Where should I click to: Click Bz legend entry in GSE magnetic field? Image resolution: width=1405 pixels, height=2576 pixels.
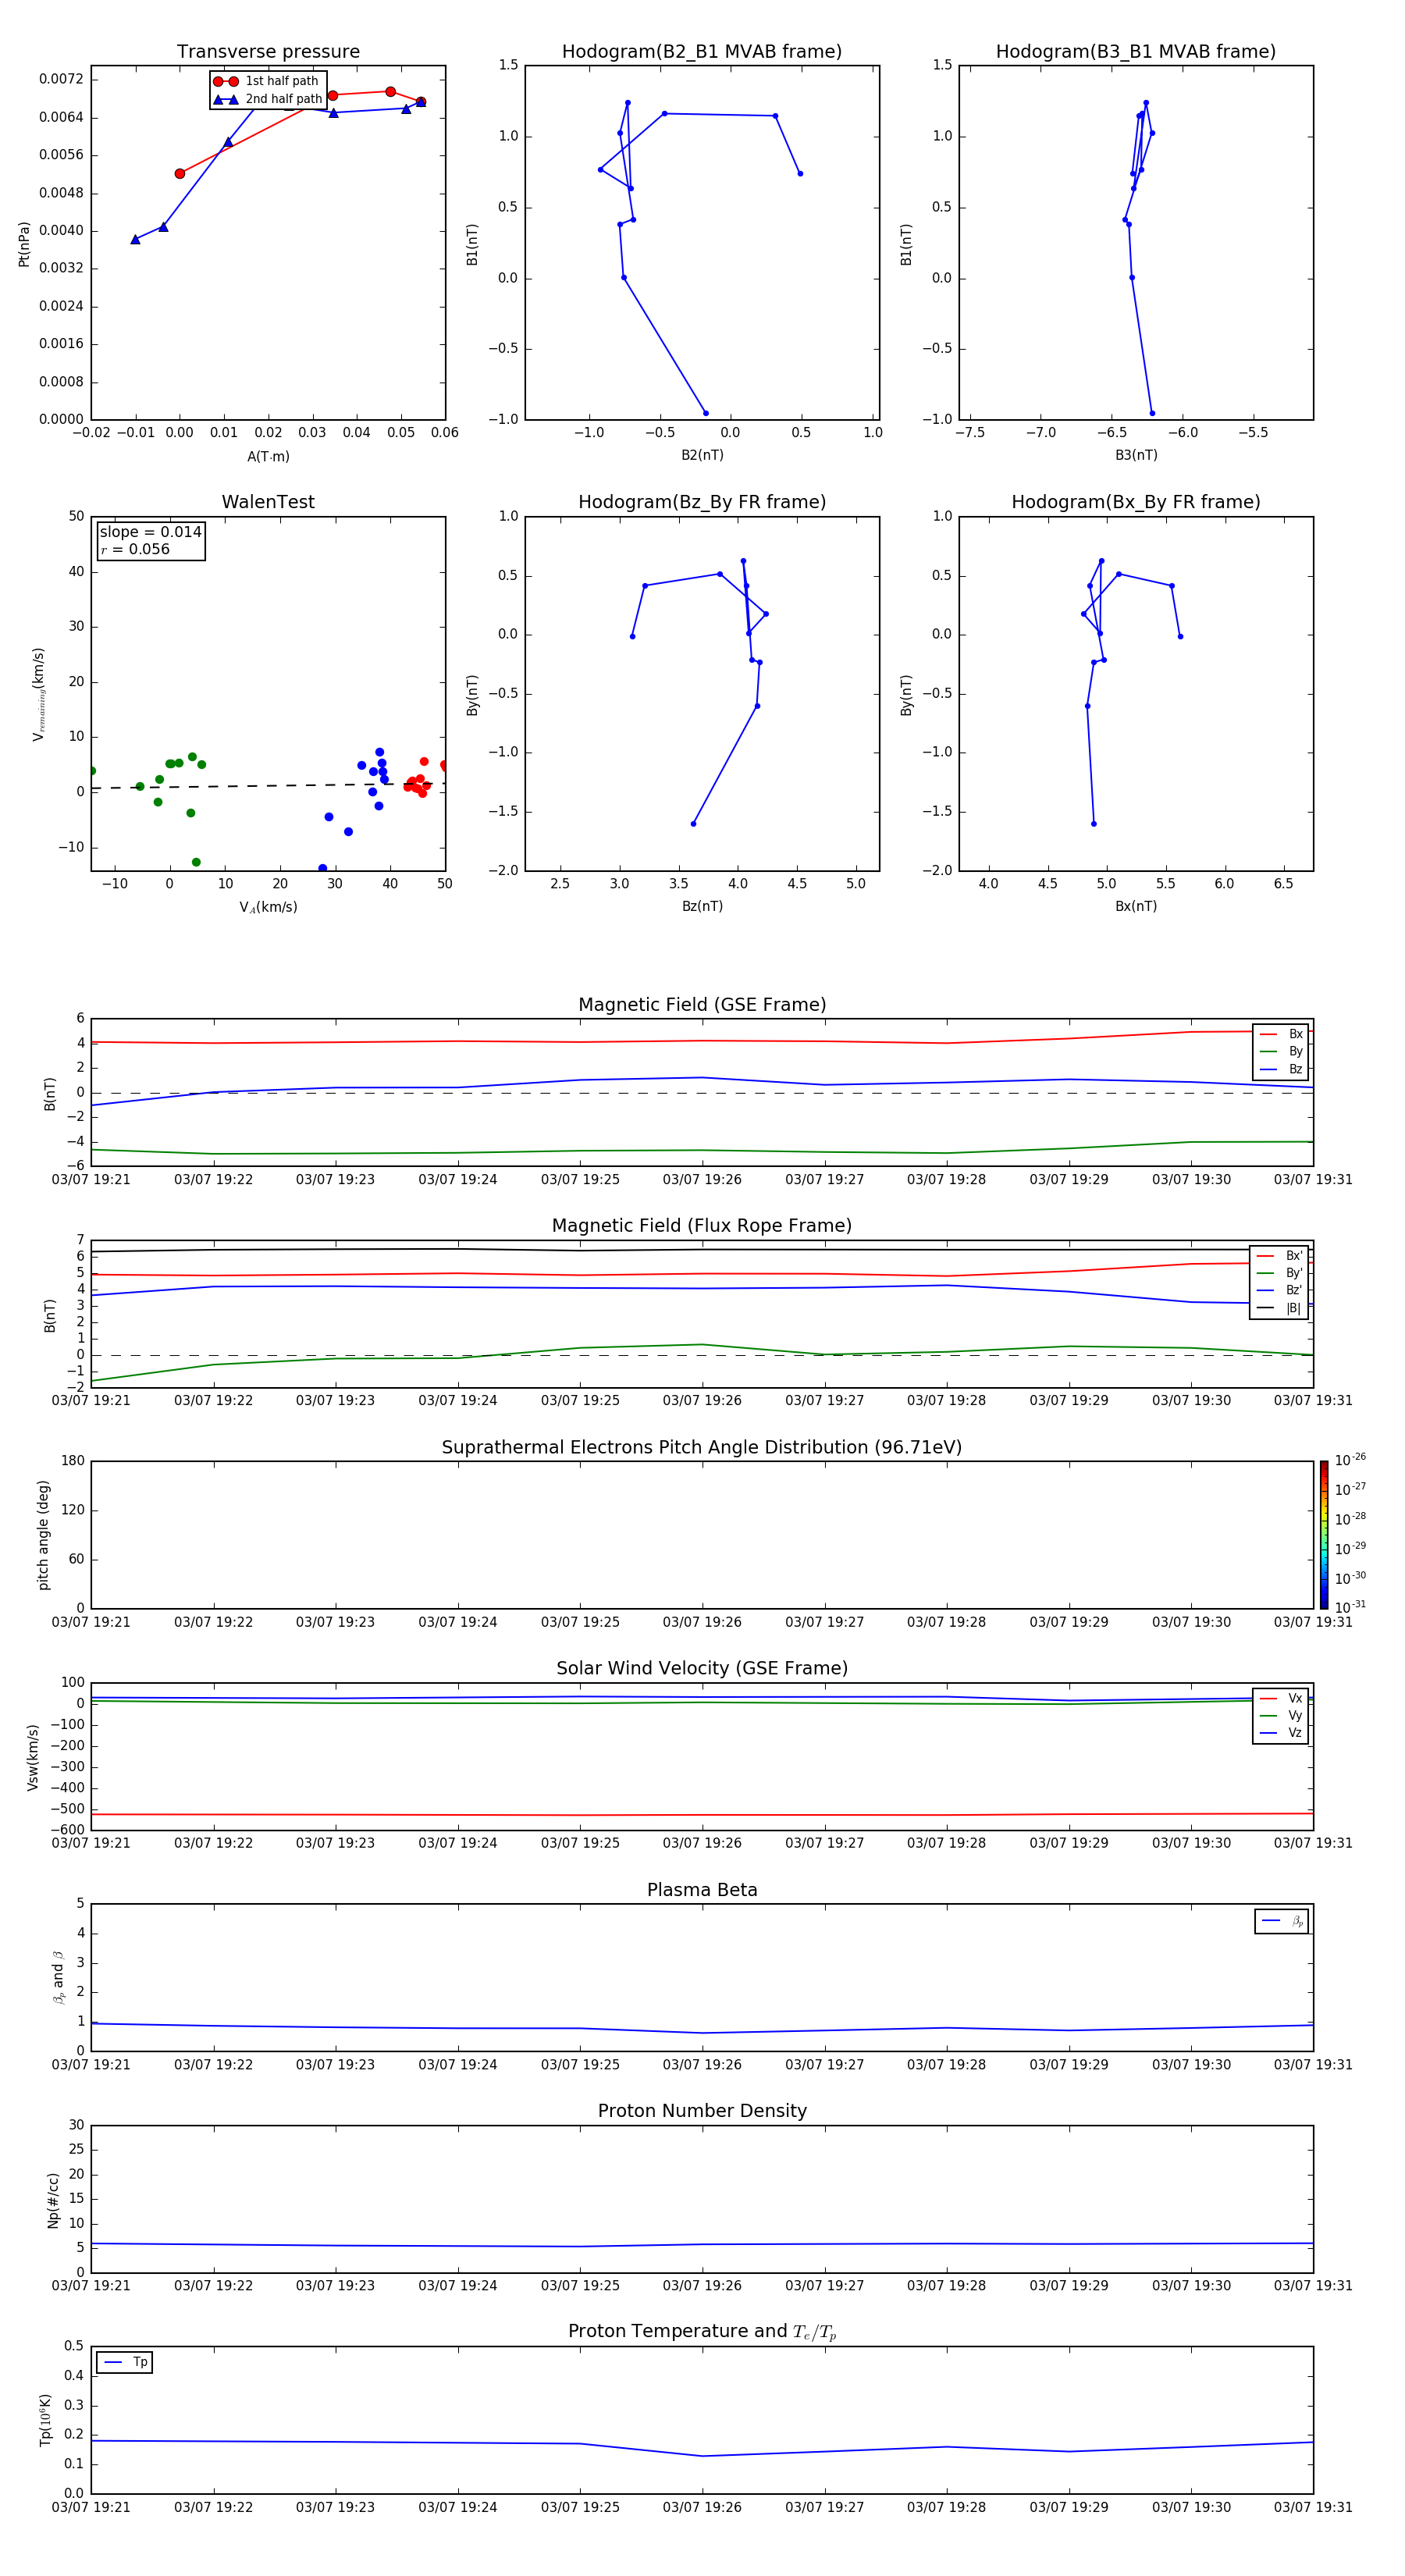[x=1281, y=1069]
